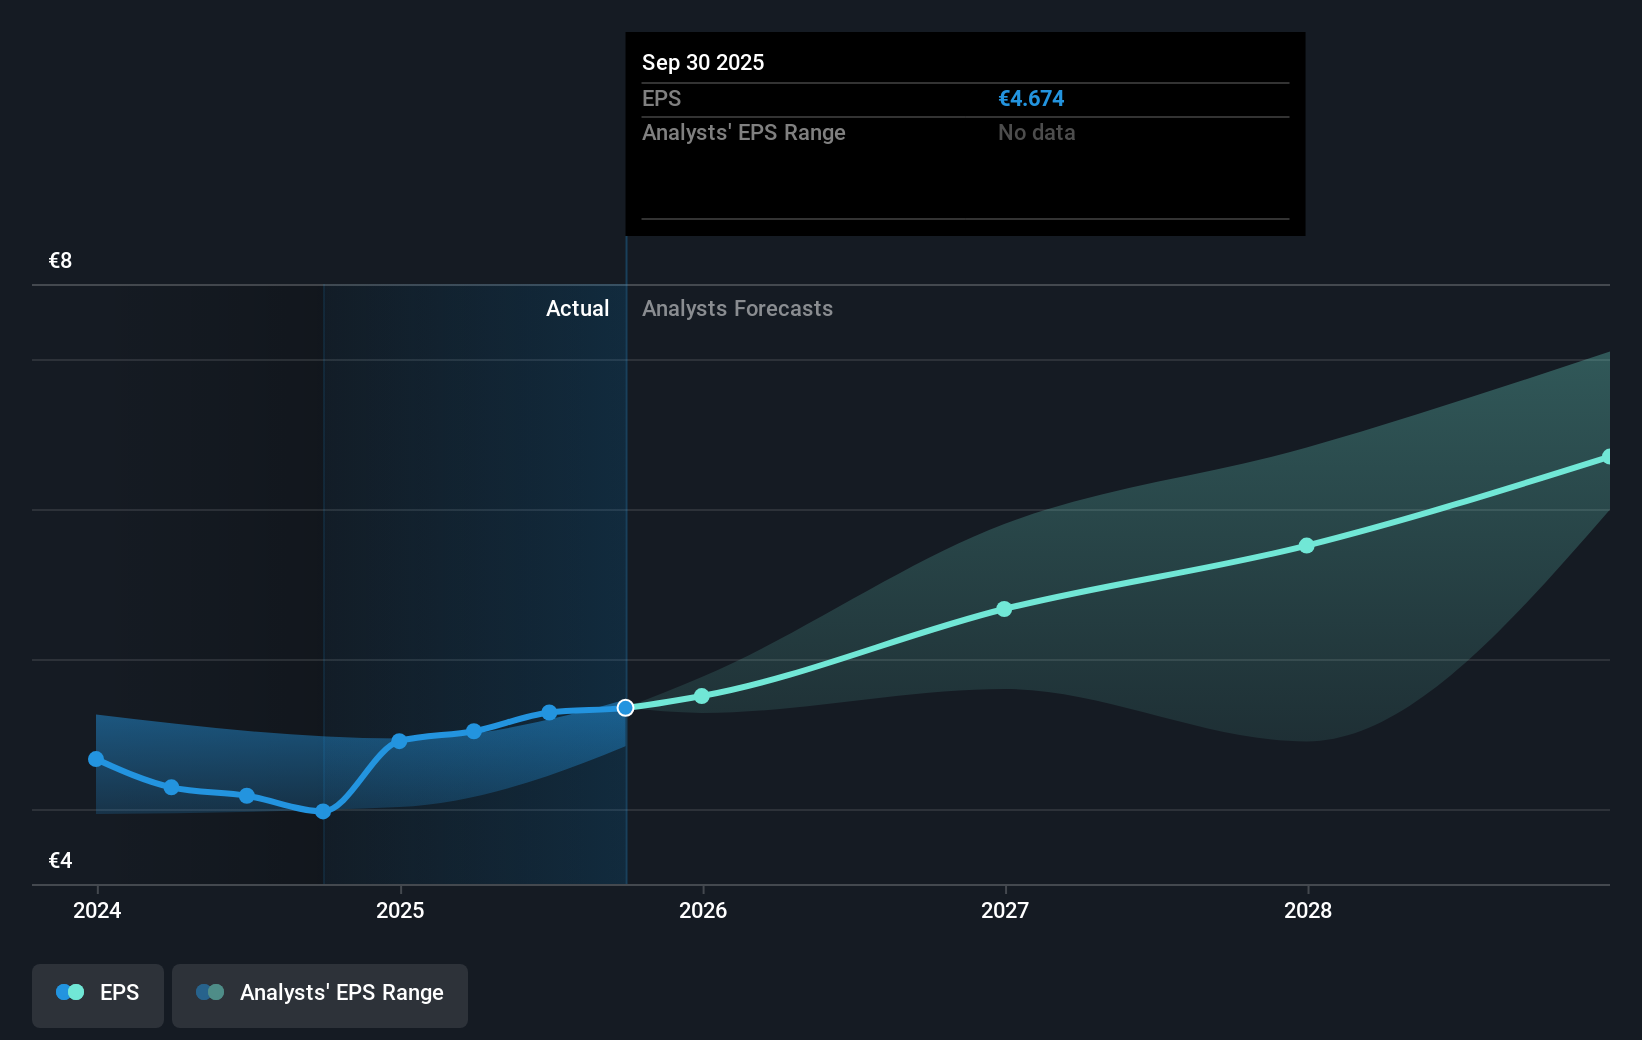Viewport: 1642px width, 1040px height.
Task: Click the lowest EPS point near late 2024
Action: tap(323, 811)
